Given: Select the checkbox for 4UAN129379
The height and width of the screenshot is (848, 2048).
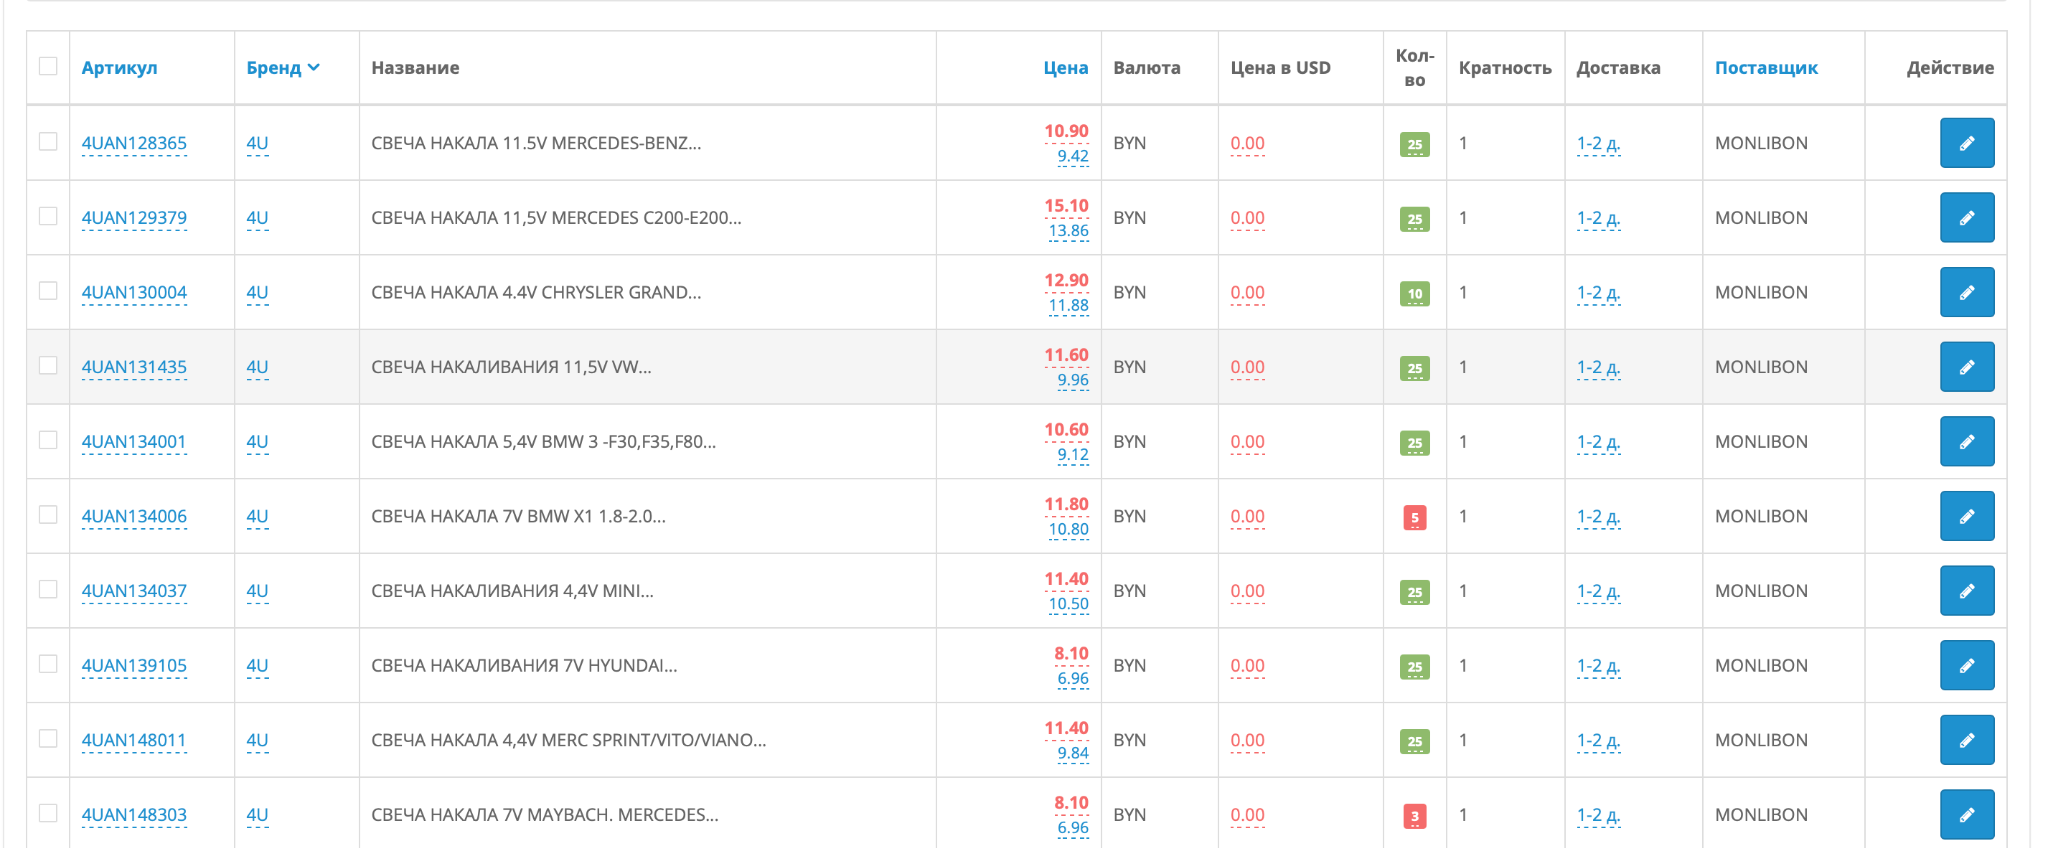Looking at the screenshot, I should point(48,216).
